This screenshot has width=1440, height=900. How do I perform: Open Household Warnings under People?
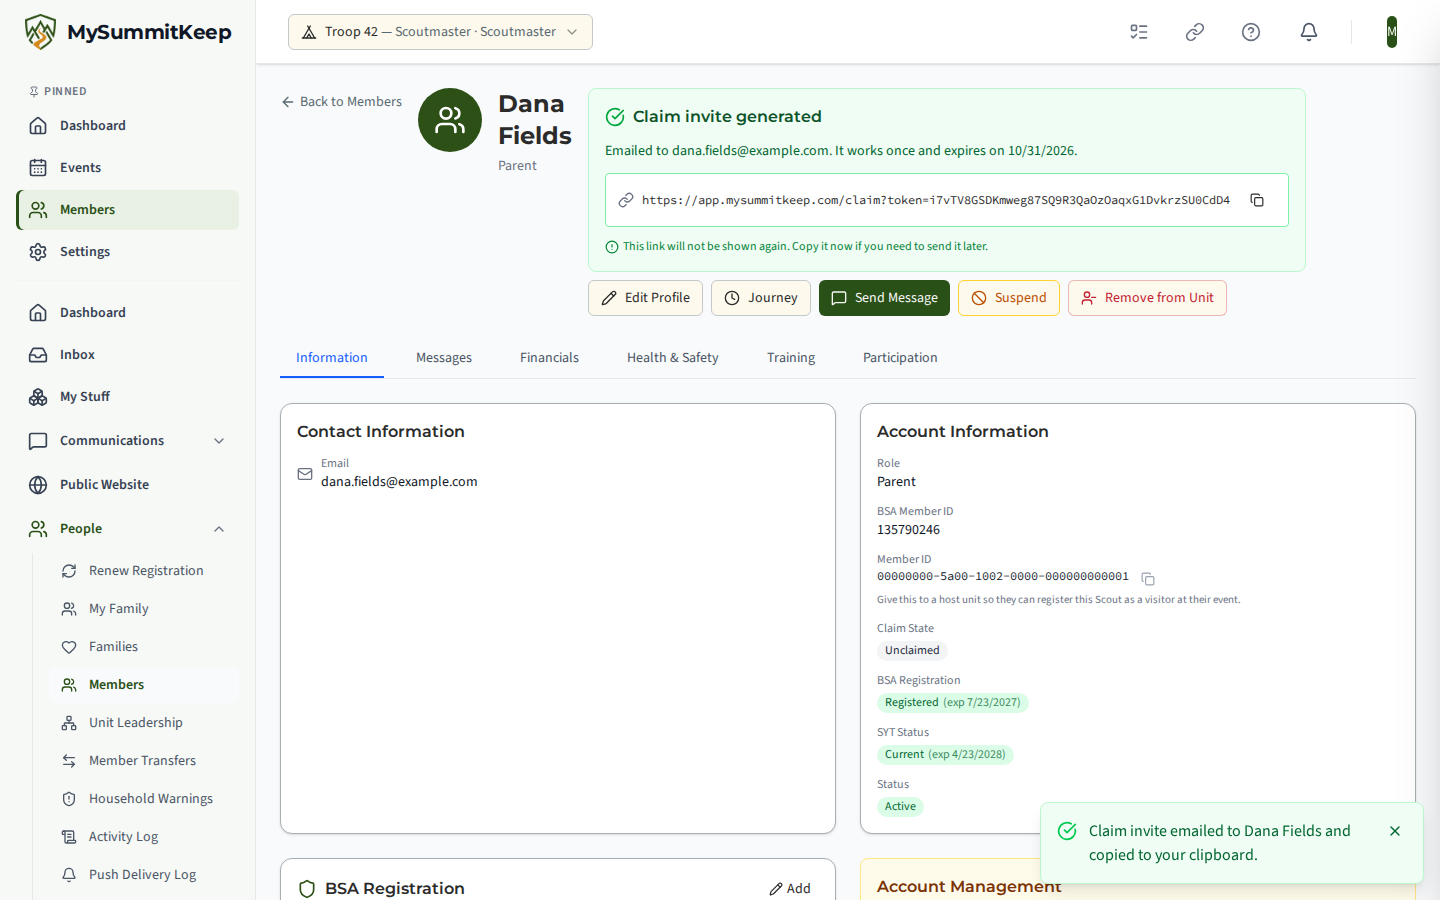(x=144, y=799)
